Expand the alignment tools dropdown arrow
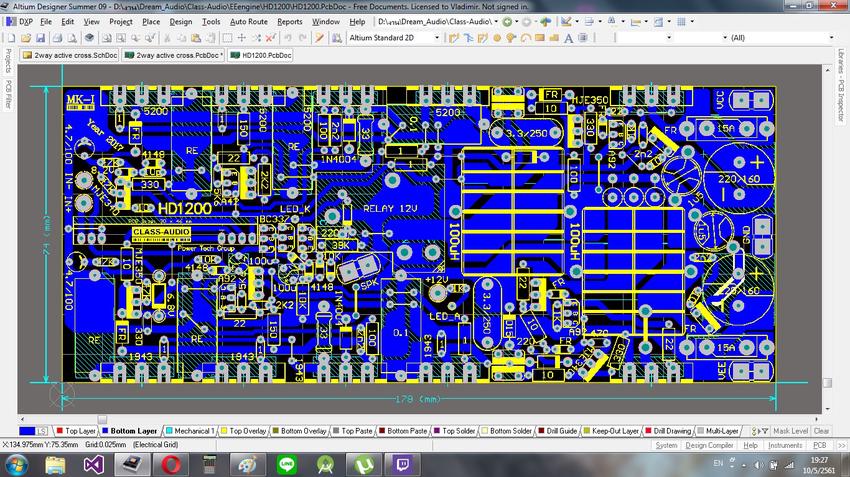 [x=600, y=22]
